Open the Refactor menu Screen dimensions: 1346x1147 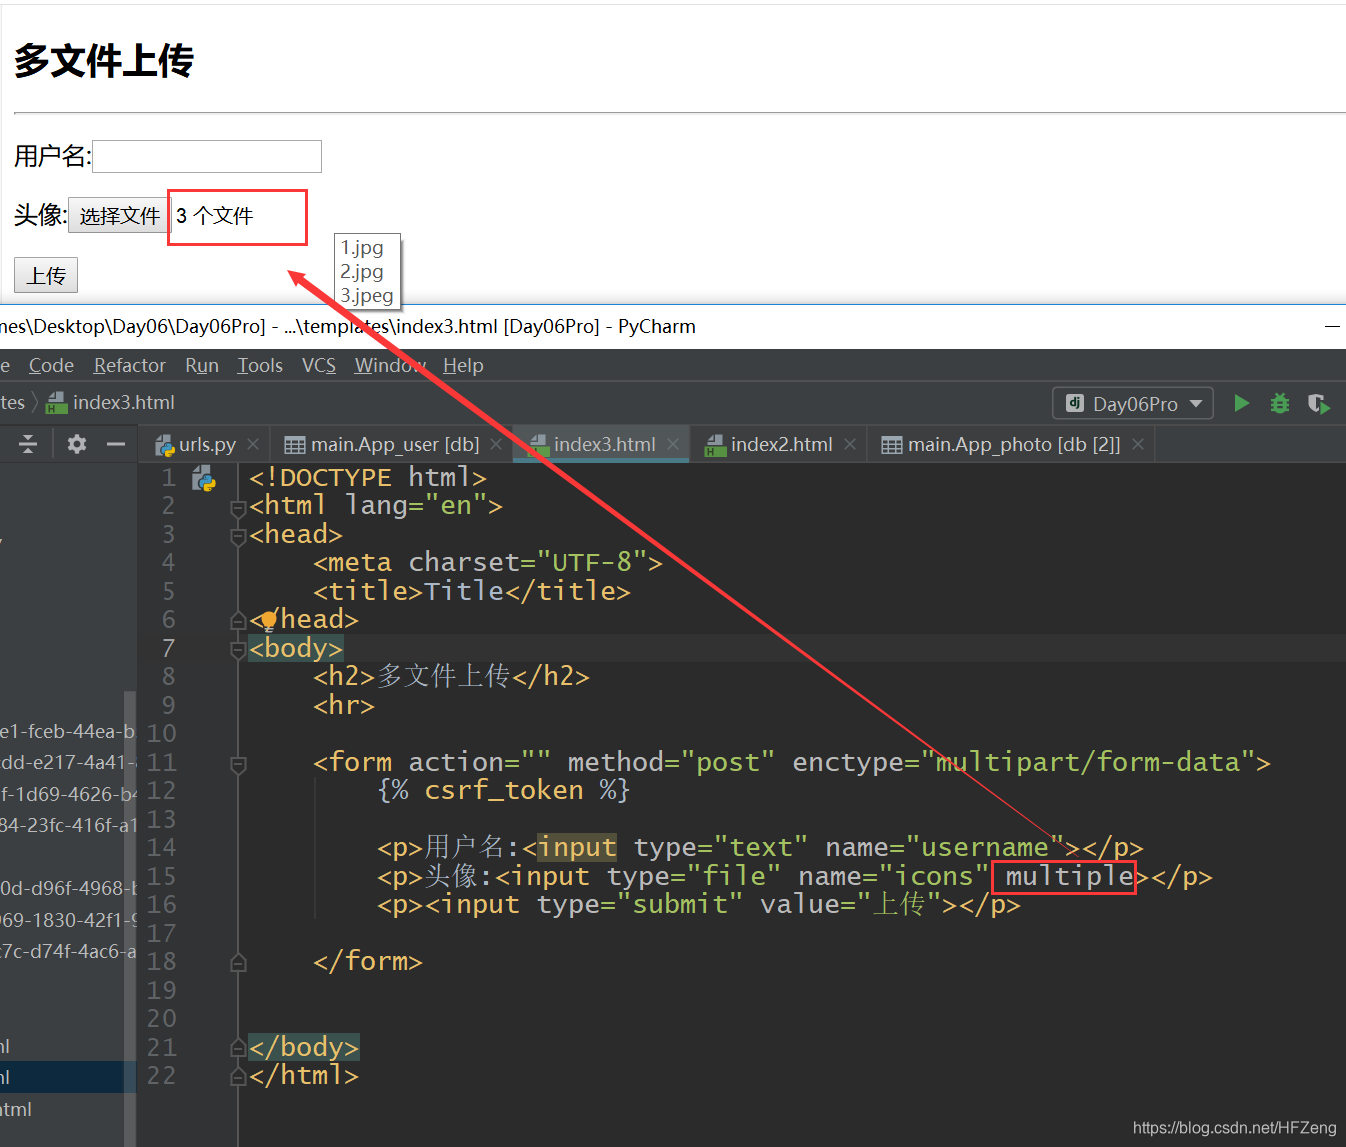pyautogui.click(x=130, y=365)
